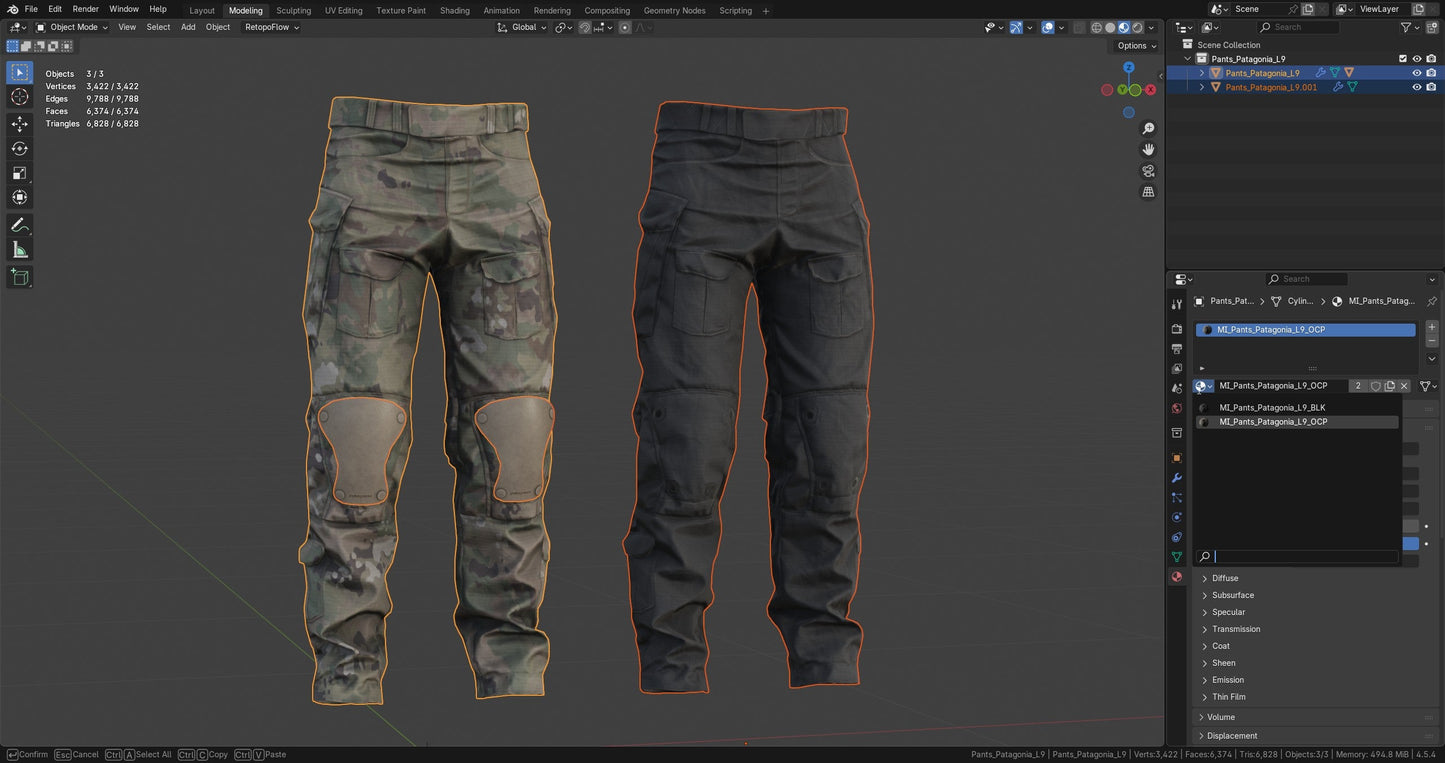
Task: Select MI_Pants_Patagonia_L9_BLK from the material list
Action: pos(1272,407)
